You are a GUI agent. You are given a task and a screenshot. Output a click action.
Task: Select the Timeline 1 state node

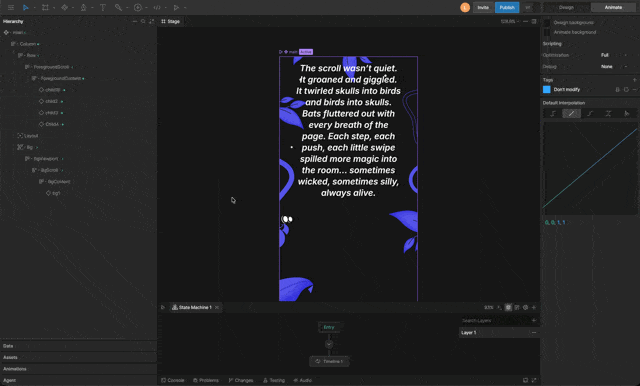[x=329, y=362]
